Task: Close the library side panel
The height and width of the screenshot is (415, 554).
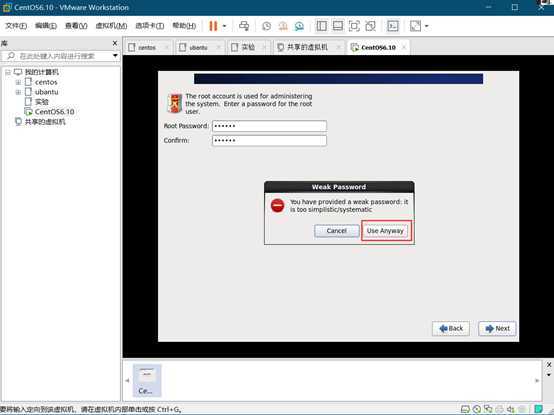Action: pyautogui.click(x=114, y=43)
